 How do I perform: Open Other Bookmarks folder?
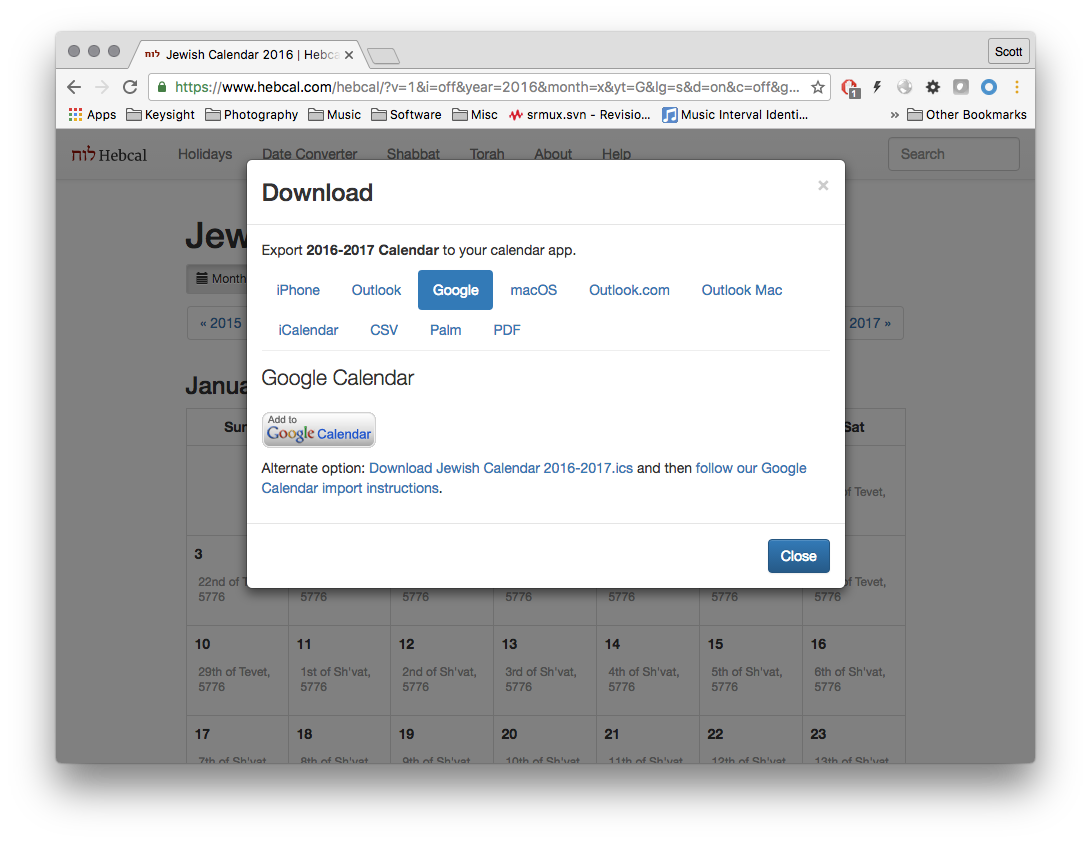coord(967,115)
